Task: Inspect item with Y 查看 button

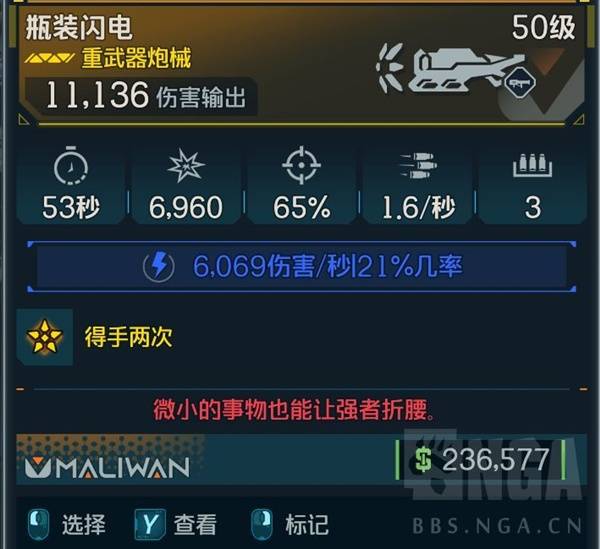Action: pos(176,524)
